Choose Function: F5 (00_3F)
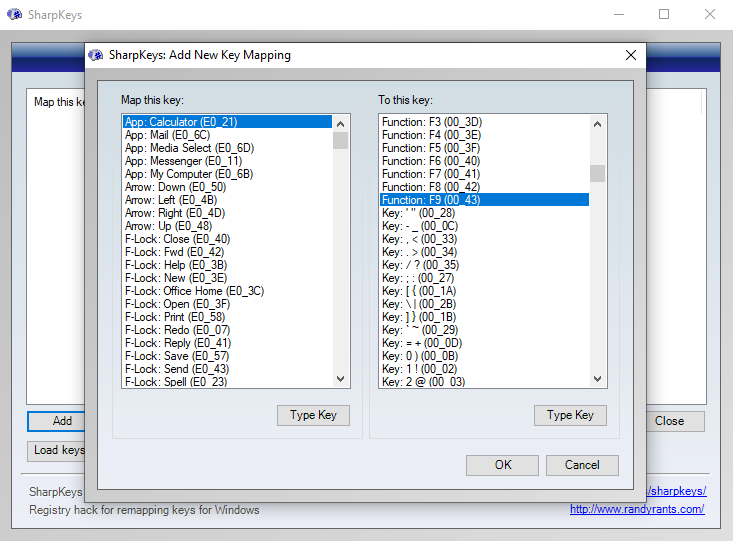The height and width of the screenshot is (541, 733). [x=484, y=148]
